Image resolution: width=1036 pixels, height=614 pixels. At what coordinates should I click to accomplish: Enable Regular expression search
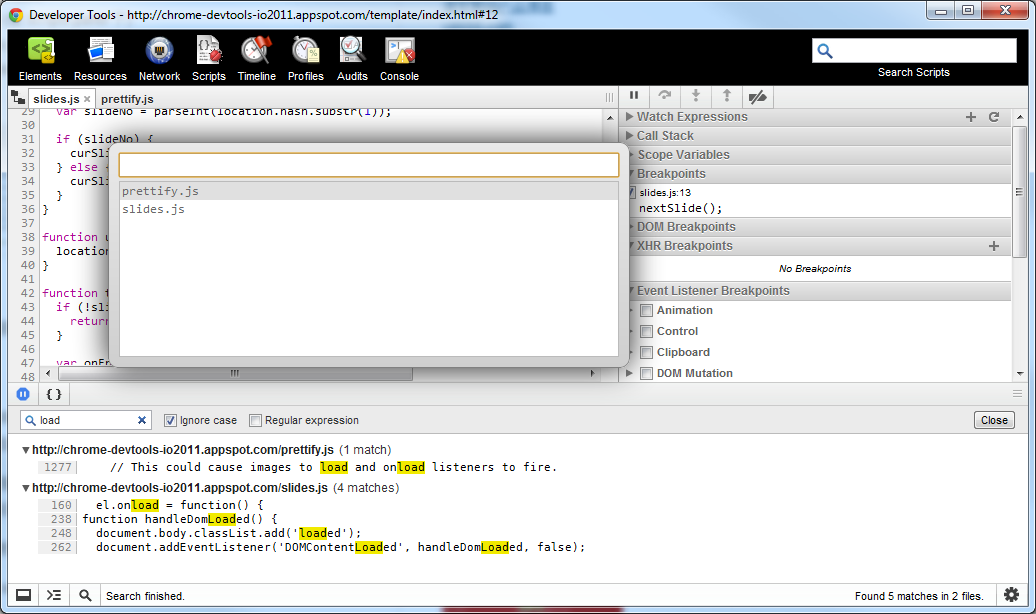click(255, 420)
